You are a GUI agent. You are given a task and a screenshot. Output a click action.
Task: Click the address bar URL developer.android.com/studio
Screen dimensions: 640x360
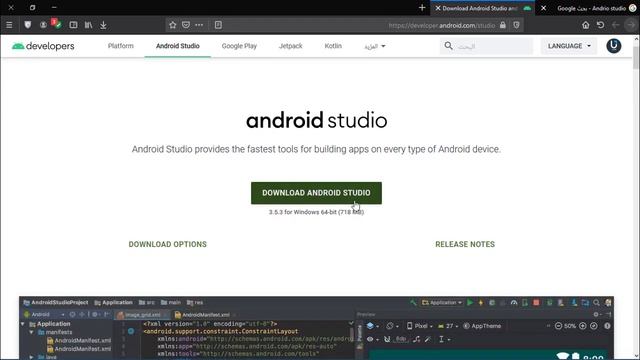tap(442, 25)
